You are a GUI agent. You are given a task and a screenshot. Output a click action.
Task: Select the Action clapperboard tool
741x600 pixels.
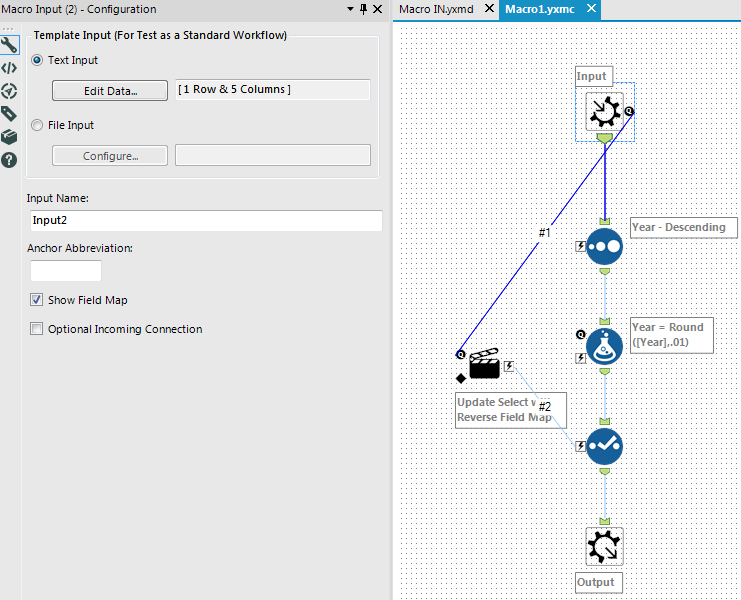coord(484,364)
